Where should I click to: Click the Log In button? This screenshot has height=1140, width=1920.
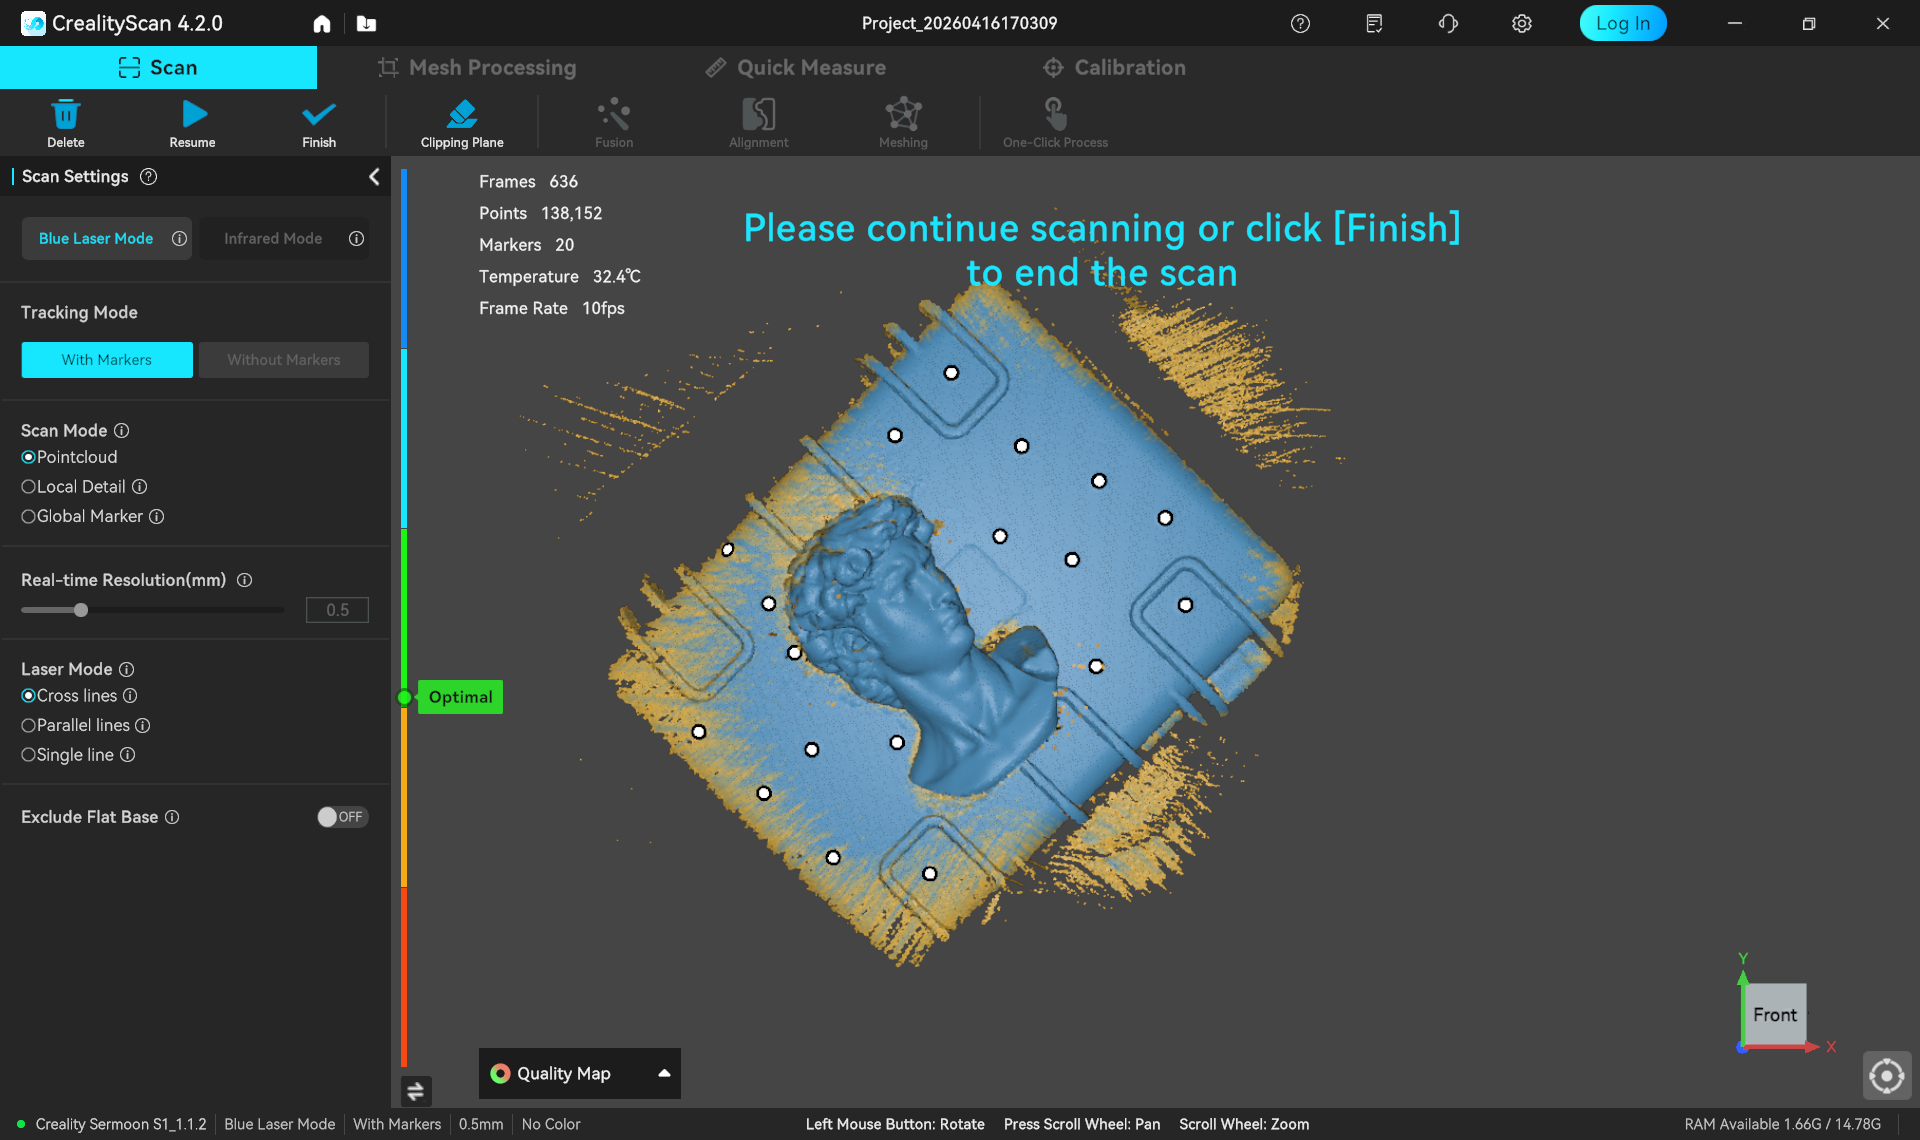click(x=1623, y=23)
